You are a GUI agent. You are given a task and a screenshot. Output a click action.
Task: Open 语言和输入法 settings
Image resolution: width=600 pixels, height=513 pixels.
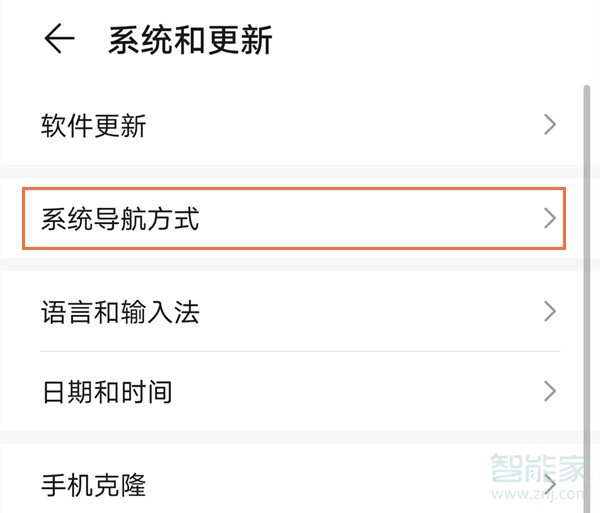point(120,312)
